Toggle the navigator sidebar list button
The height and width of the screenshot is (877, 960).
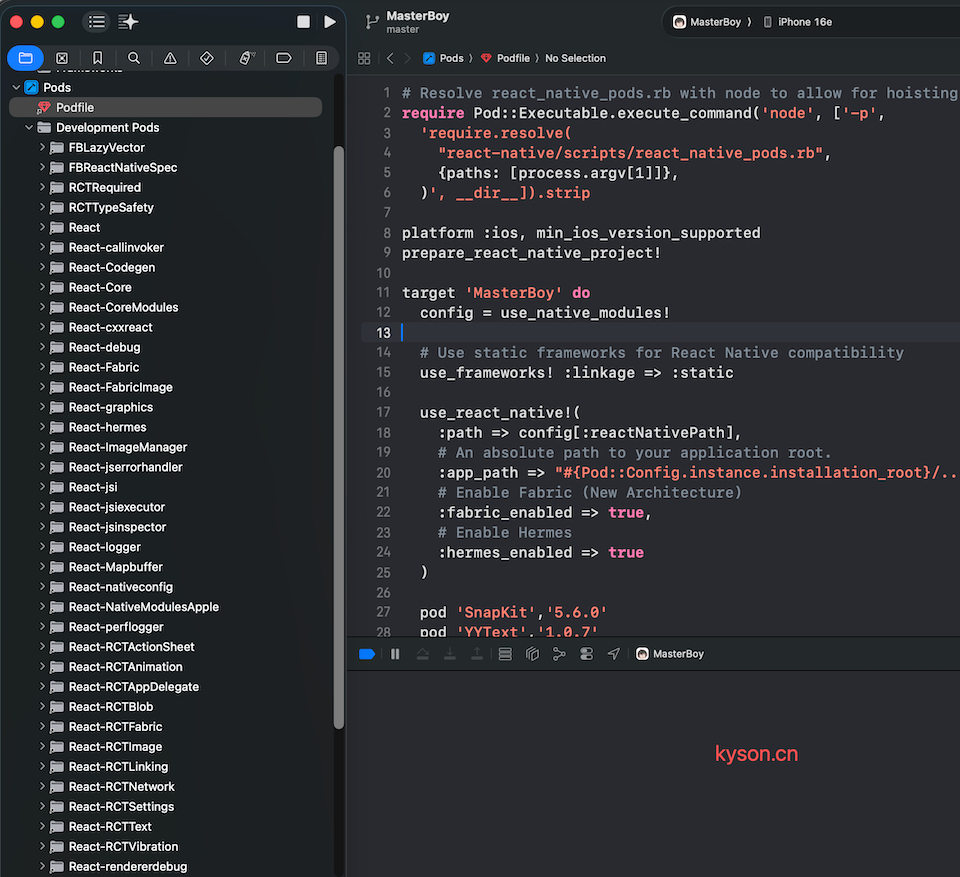coord(96,21)
